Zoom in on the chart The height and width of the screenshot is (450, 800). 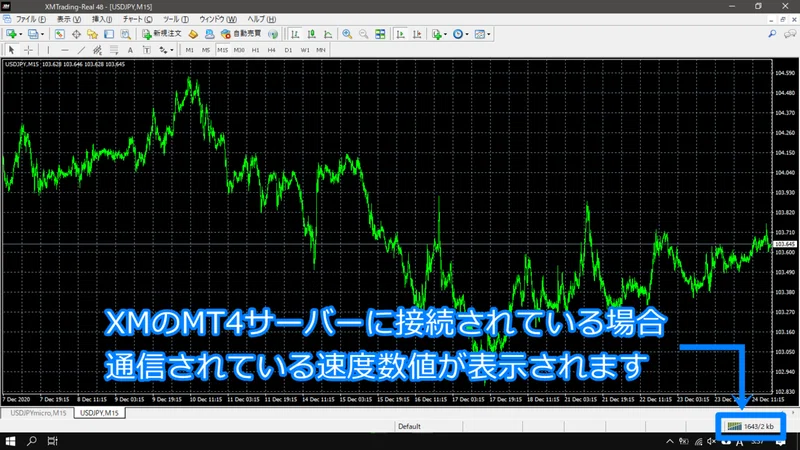[347, 34]
